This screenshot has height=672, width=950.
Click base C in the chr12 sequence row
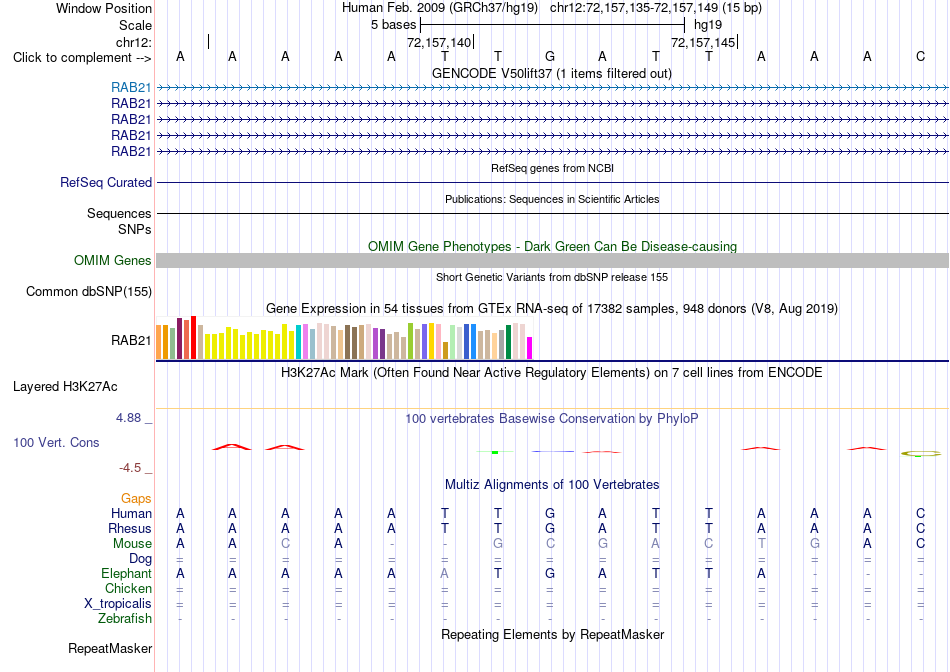click(920, 56)
